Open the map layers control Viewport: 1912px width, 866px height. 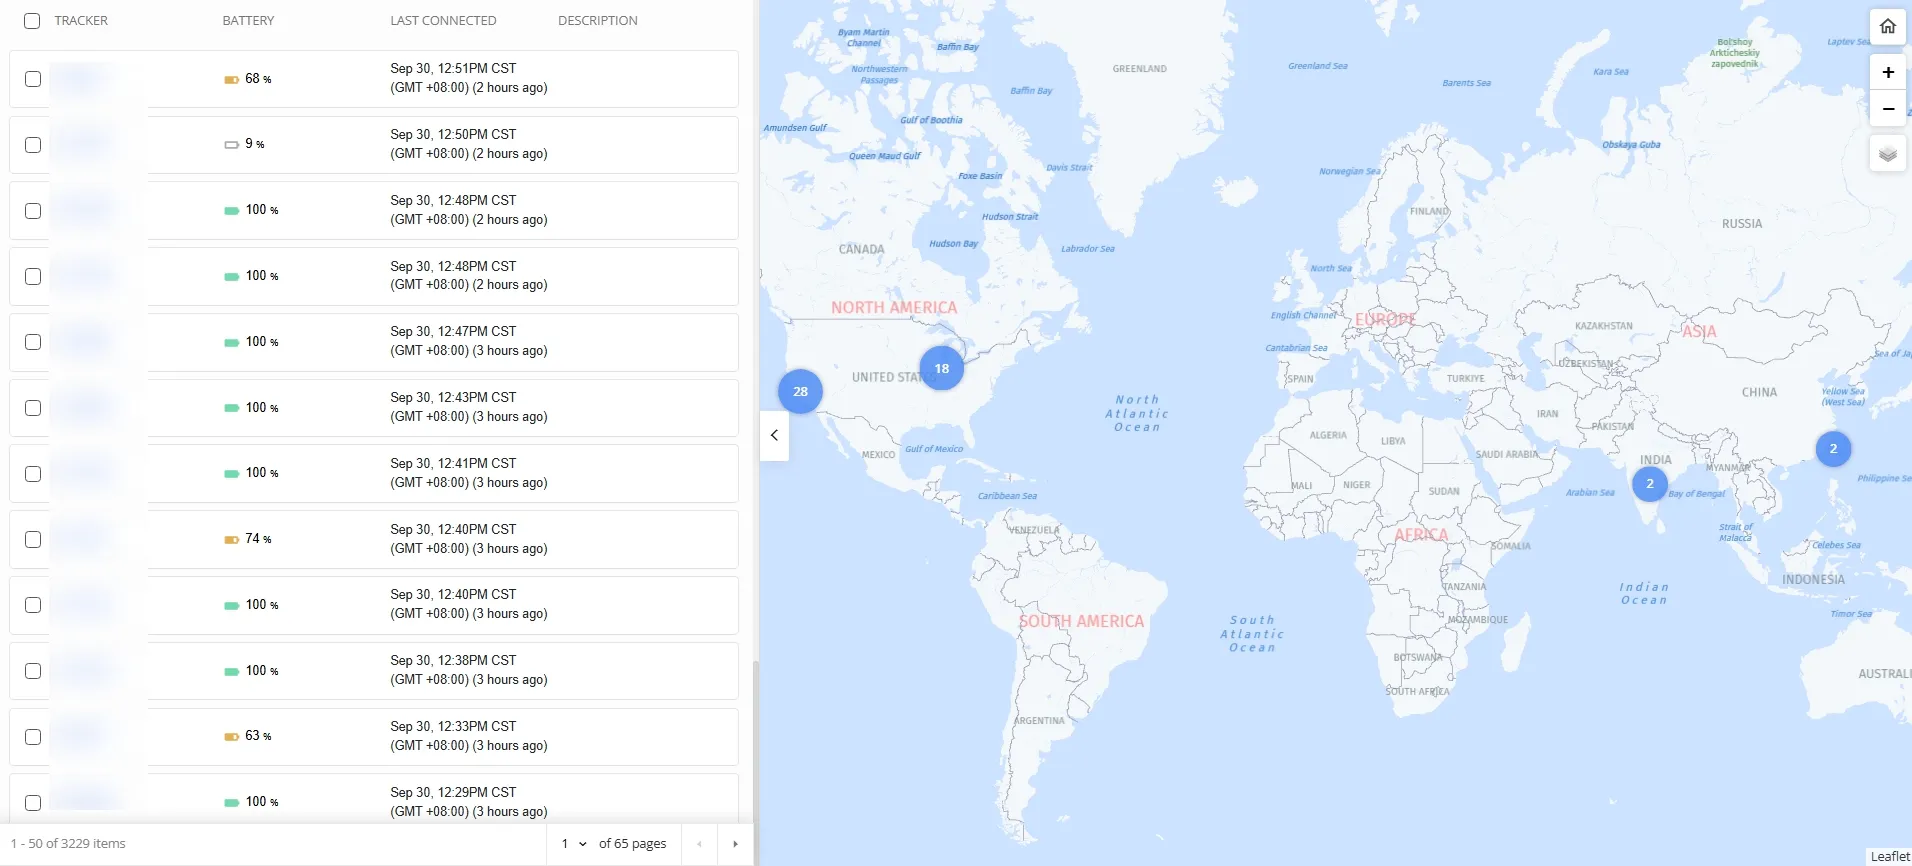click(x=1887, y=154)
